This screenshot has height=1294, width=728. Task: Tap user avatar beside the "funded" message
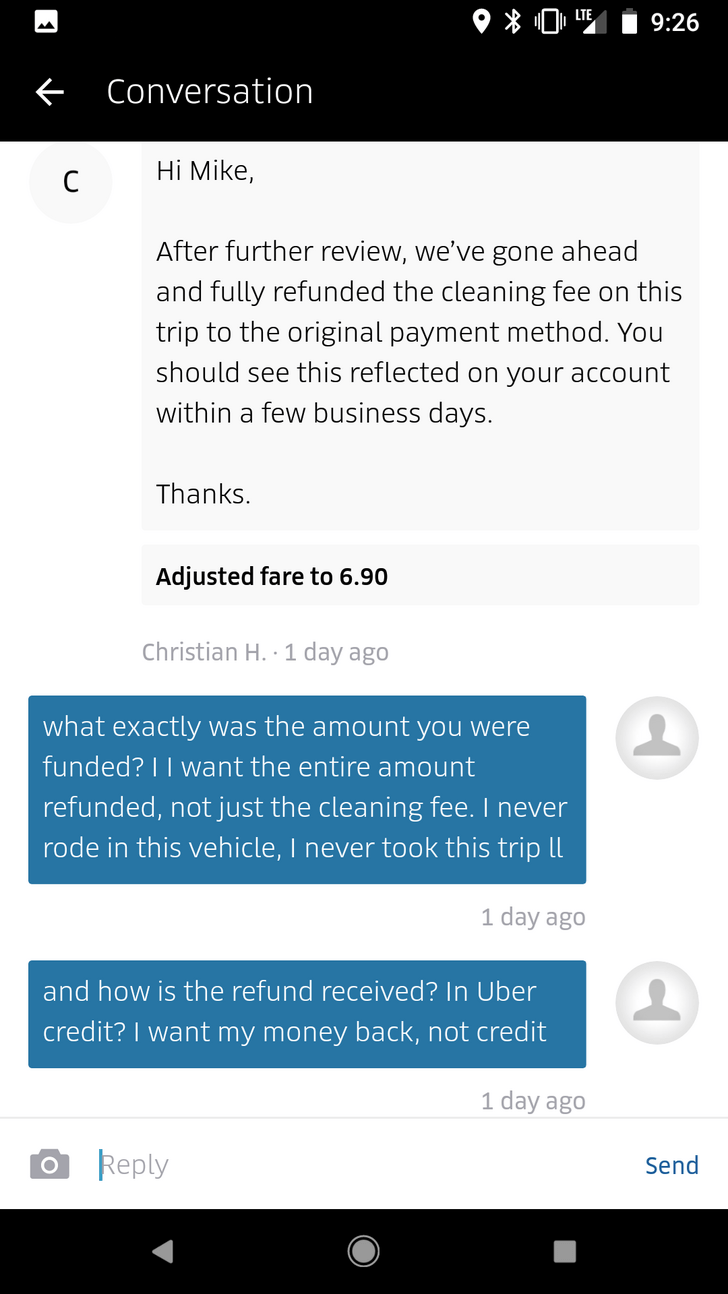(656, 737)
